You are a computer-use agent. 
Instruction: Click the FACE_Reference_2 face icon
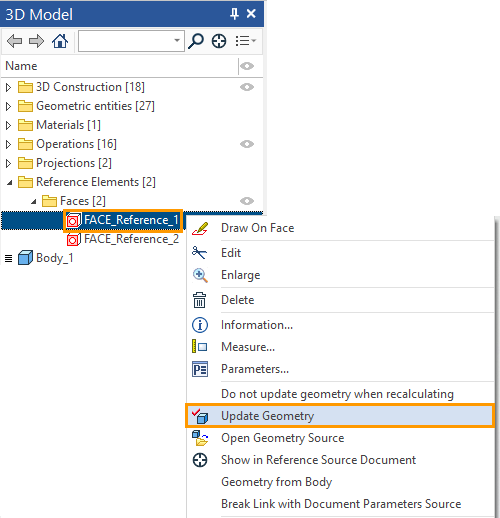[x=73, y=239]
